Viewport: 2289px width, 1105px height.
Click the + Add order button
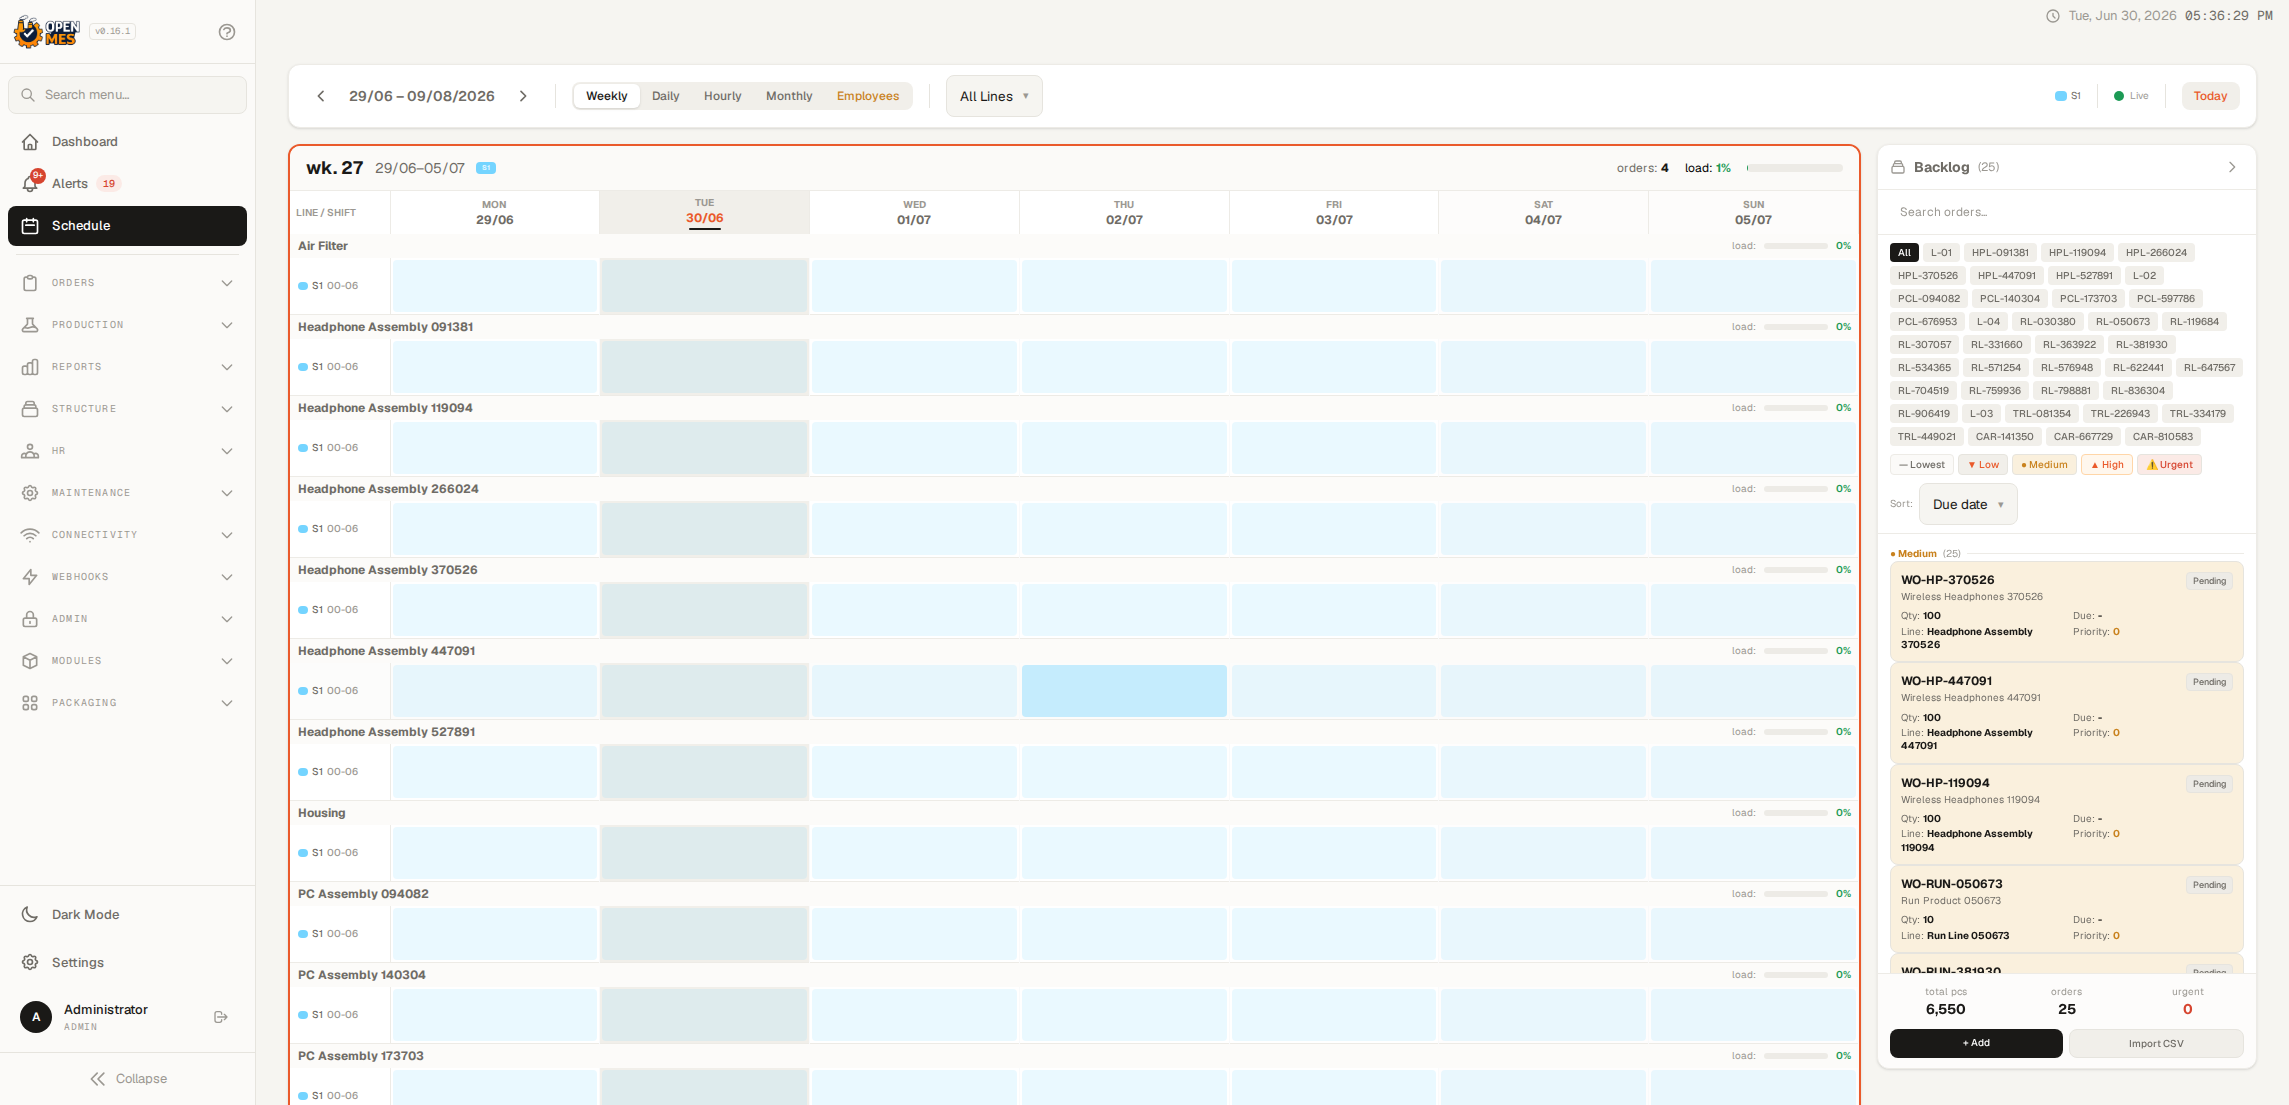tap(1975, 1043)
